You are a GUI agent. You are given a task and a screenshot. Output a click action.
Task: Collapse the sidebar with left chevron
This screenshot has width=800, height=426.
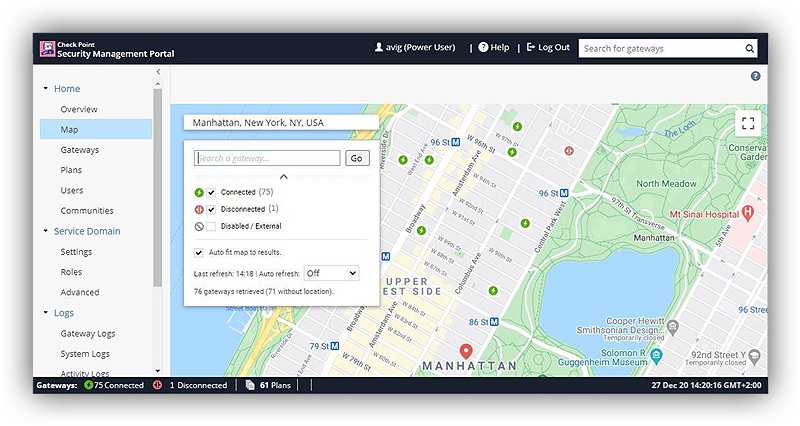tap(158, 72)
